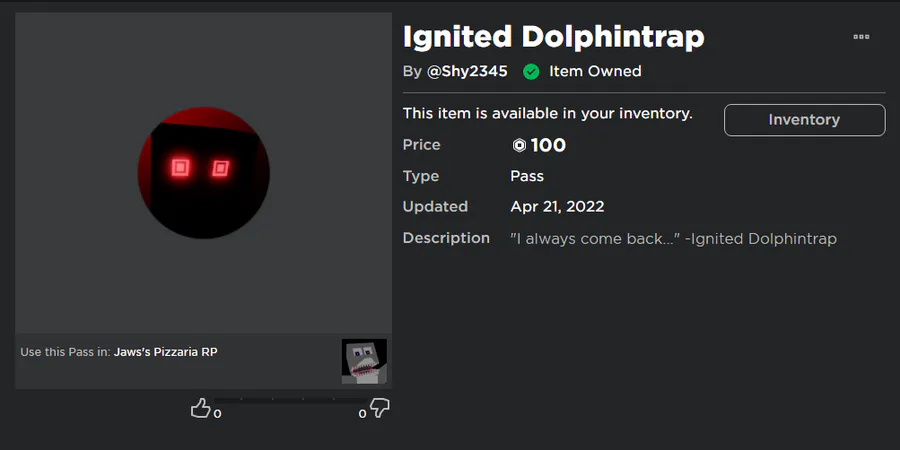
Task: Click the inventory availability message text
Action: click(x=548, y=114)
